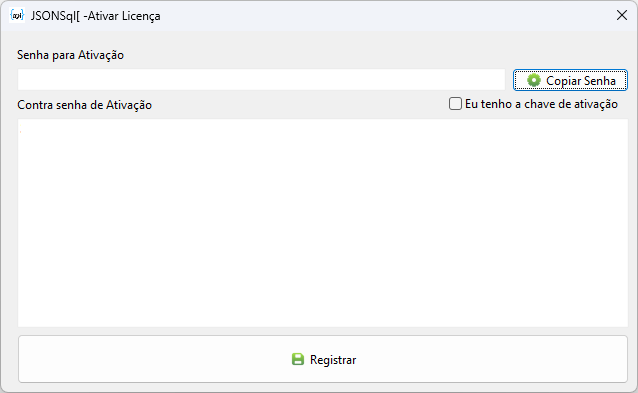The image size is (638, 393).
Task: Click the green gear icon beside Copiar Senha
Action: coord(533,81)
